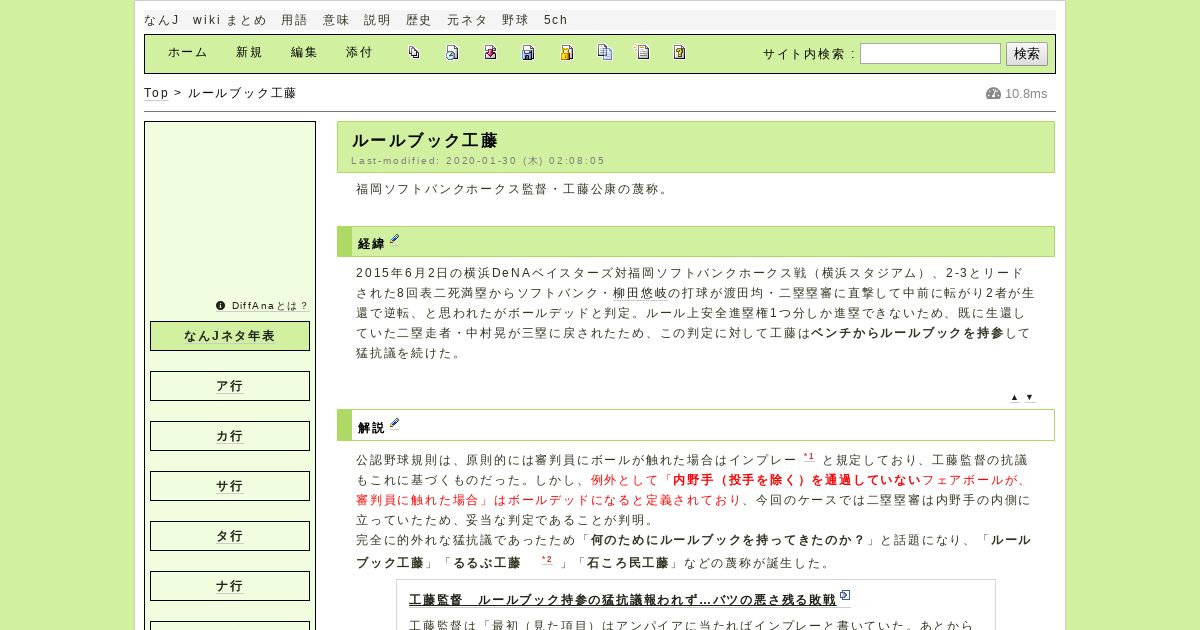Image resolution: width=1200 pixels, height=630 pixels.
Task: Open the ア行 sidebar category
Action: point(230,386)
